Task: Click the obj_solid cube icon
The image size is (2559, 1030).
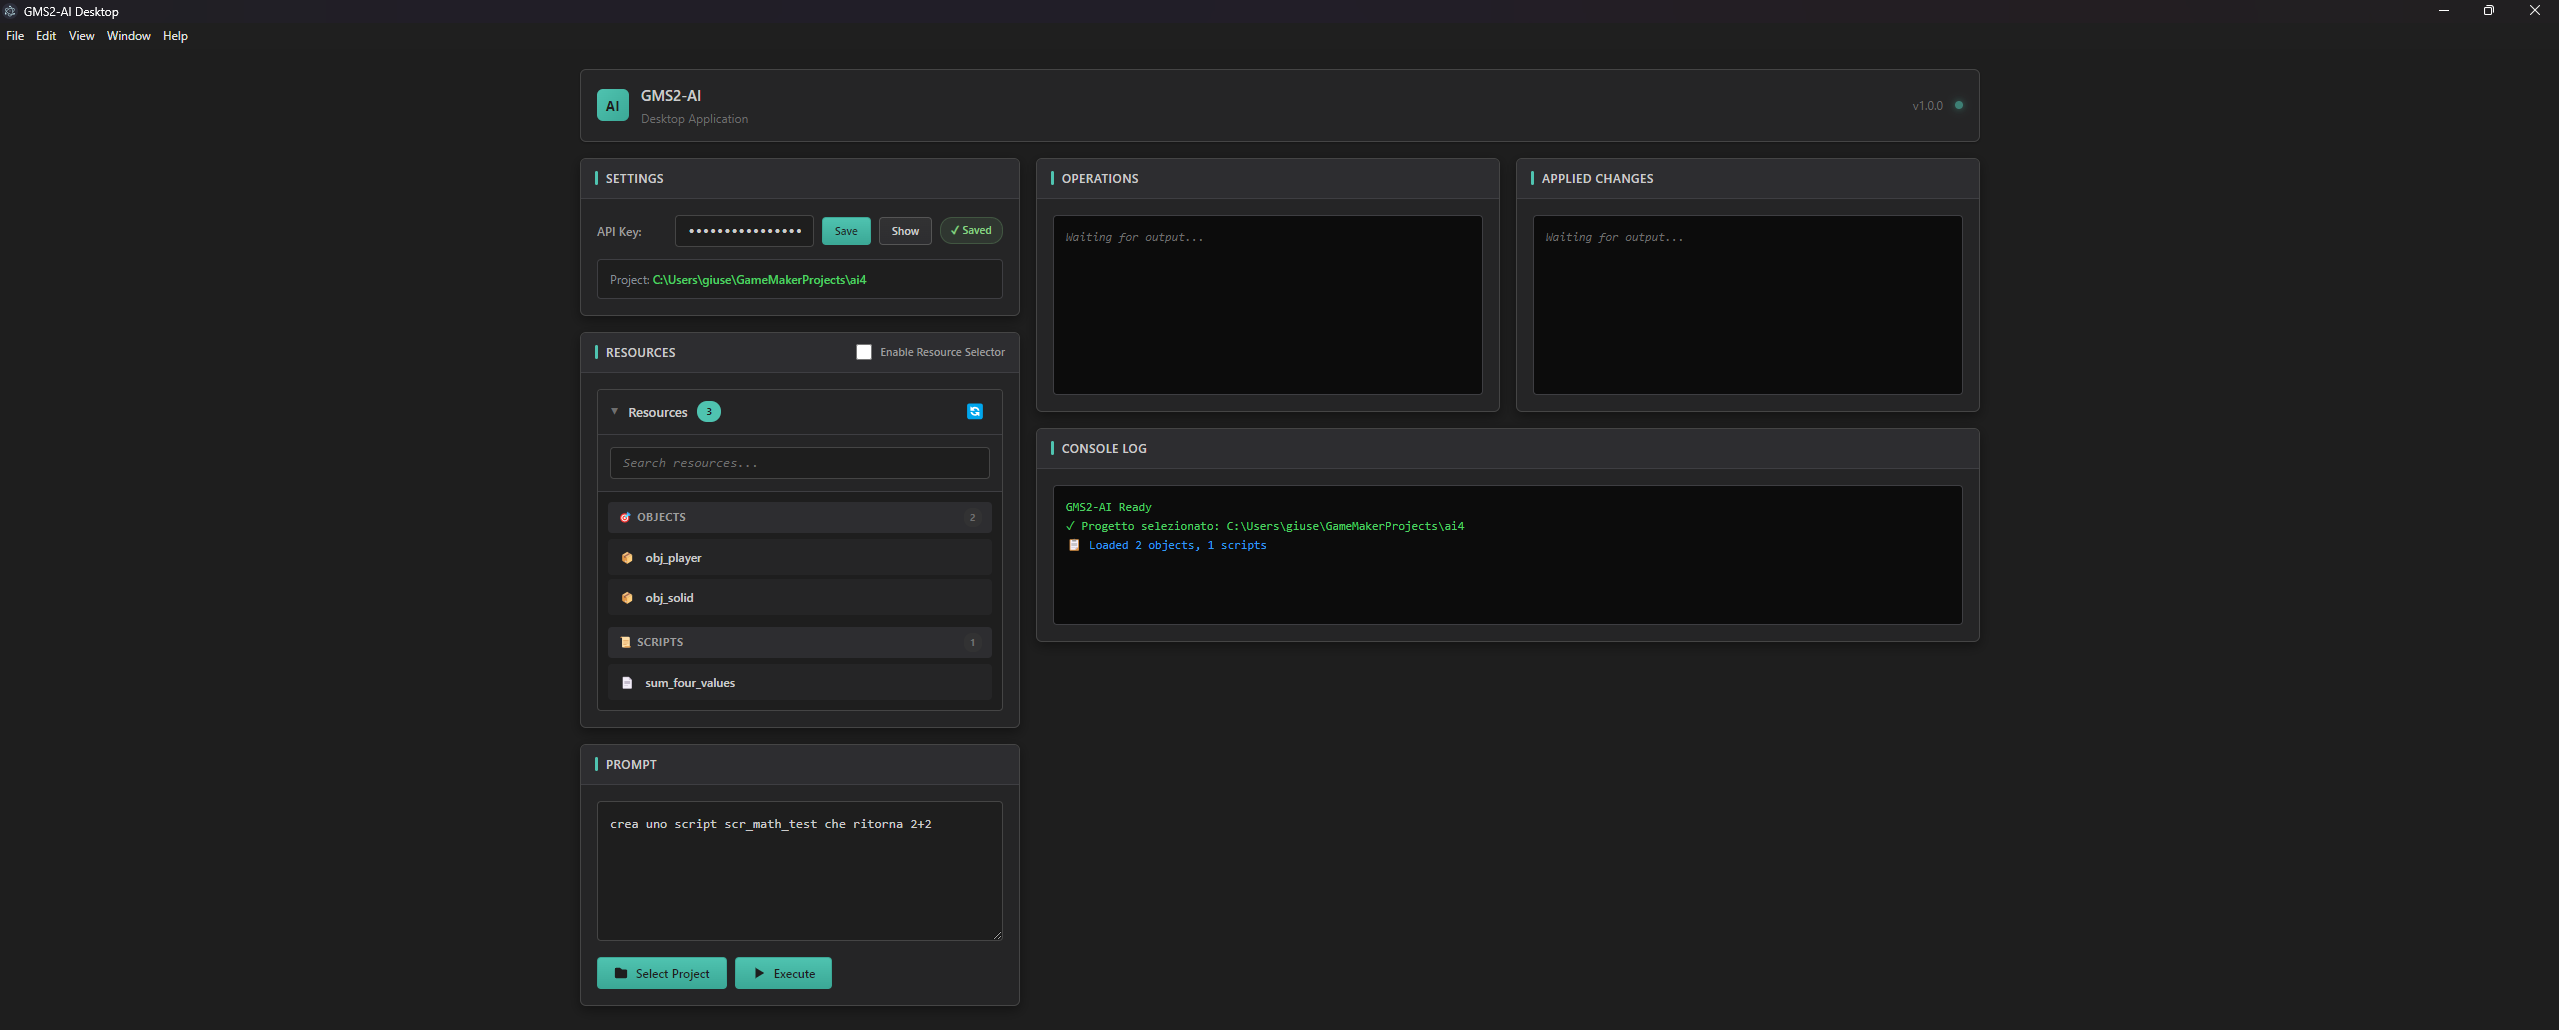Action: [627, 598]
